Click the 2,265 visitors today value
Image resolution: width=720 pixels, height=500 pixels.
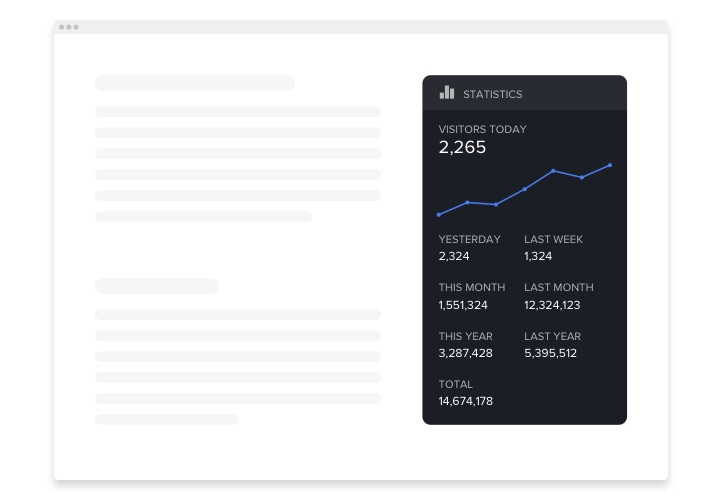[x=462, y=147]
